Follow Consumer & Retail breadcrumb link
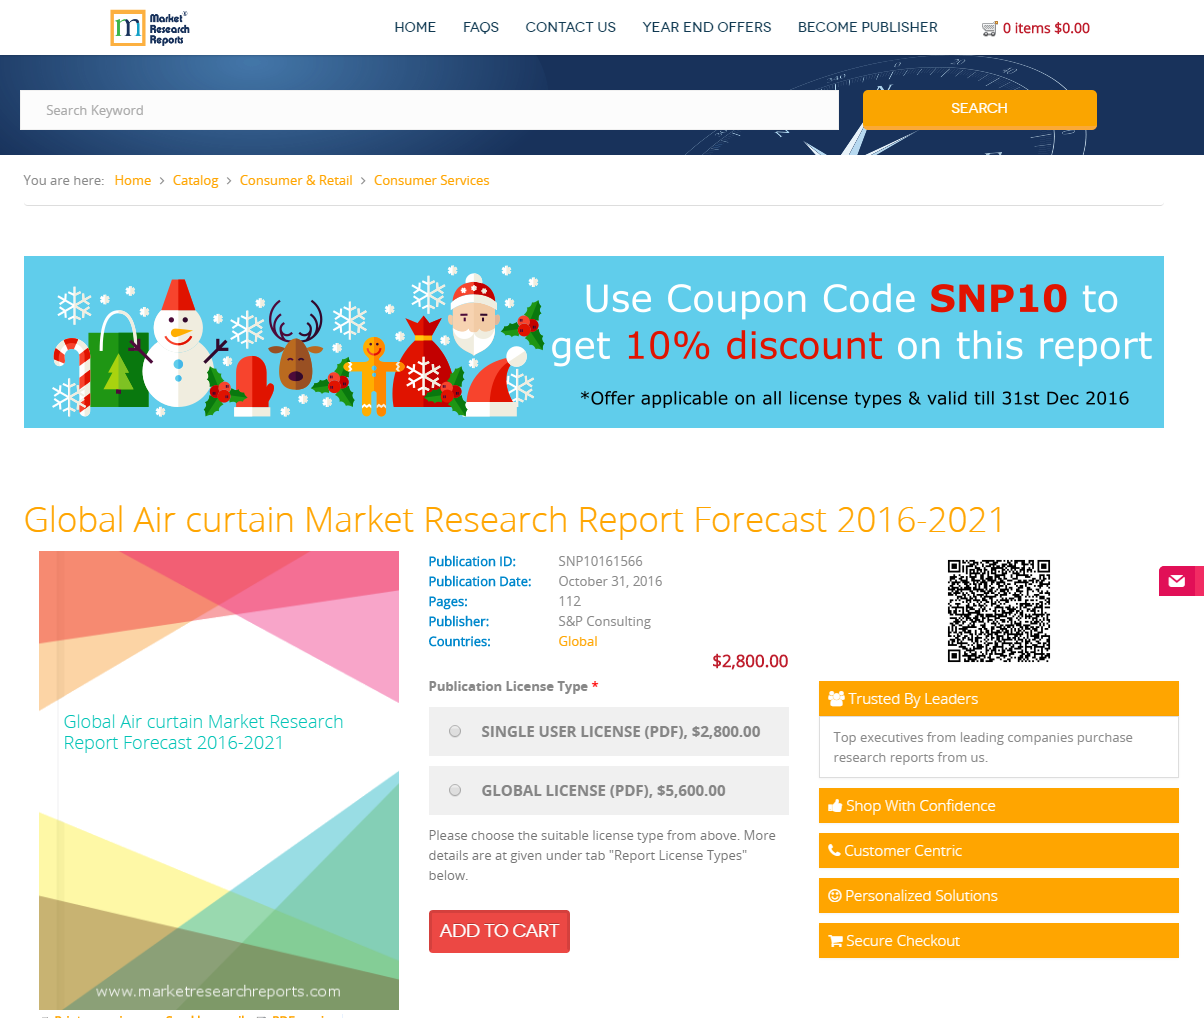 (296, 180)
